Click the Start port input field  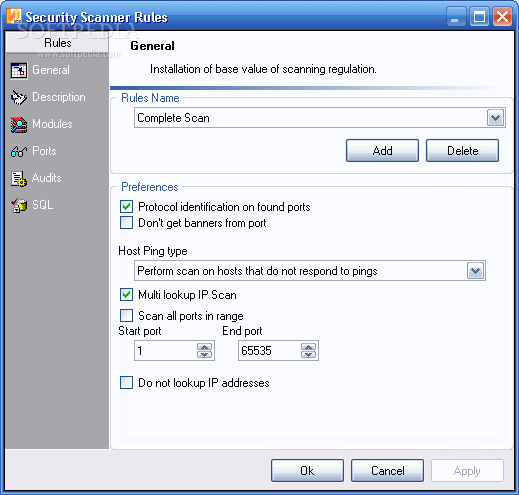(x=166, y=351)
